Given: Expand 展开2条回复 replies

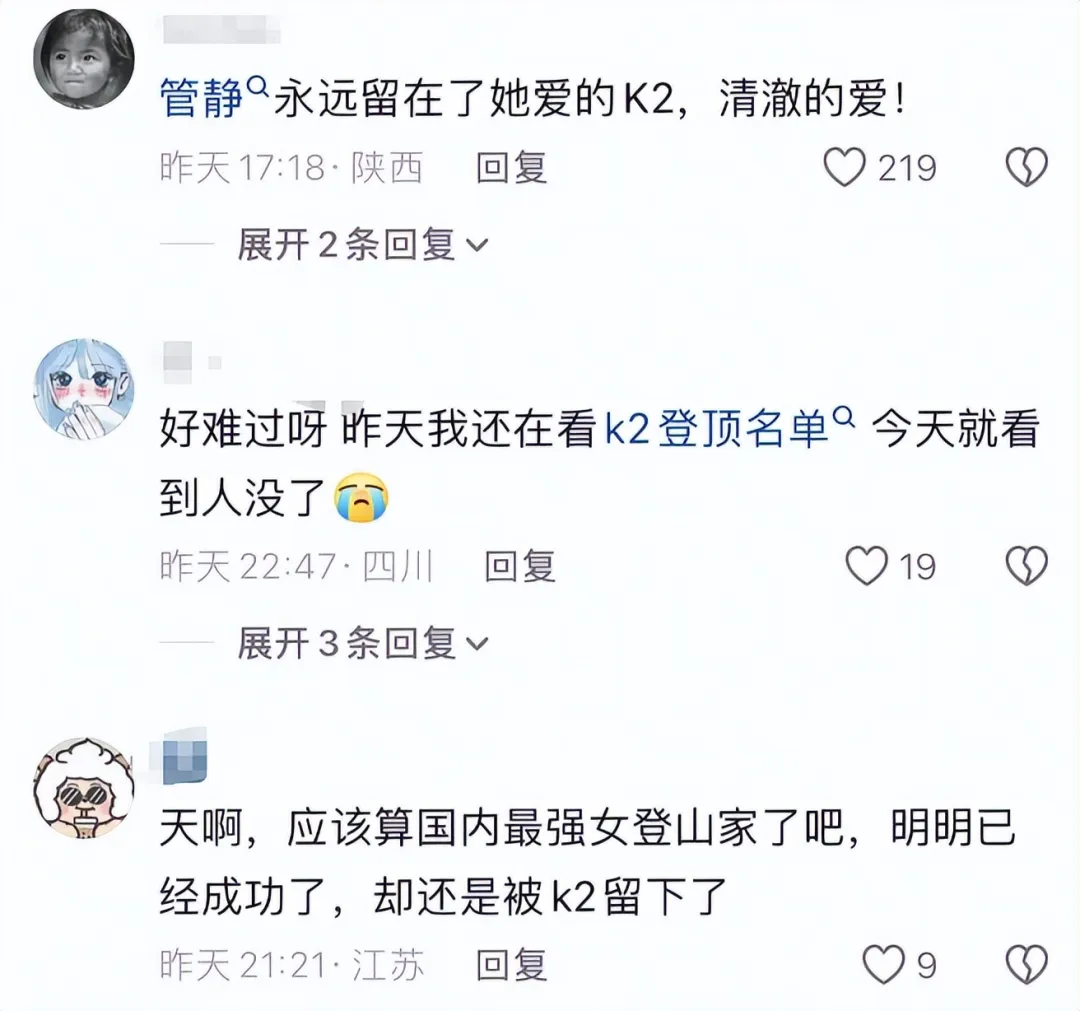Looking at the screenshot, I should pyautogui.click(x=363, y=244).
